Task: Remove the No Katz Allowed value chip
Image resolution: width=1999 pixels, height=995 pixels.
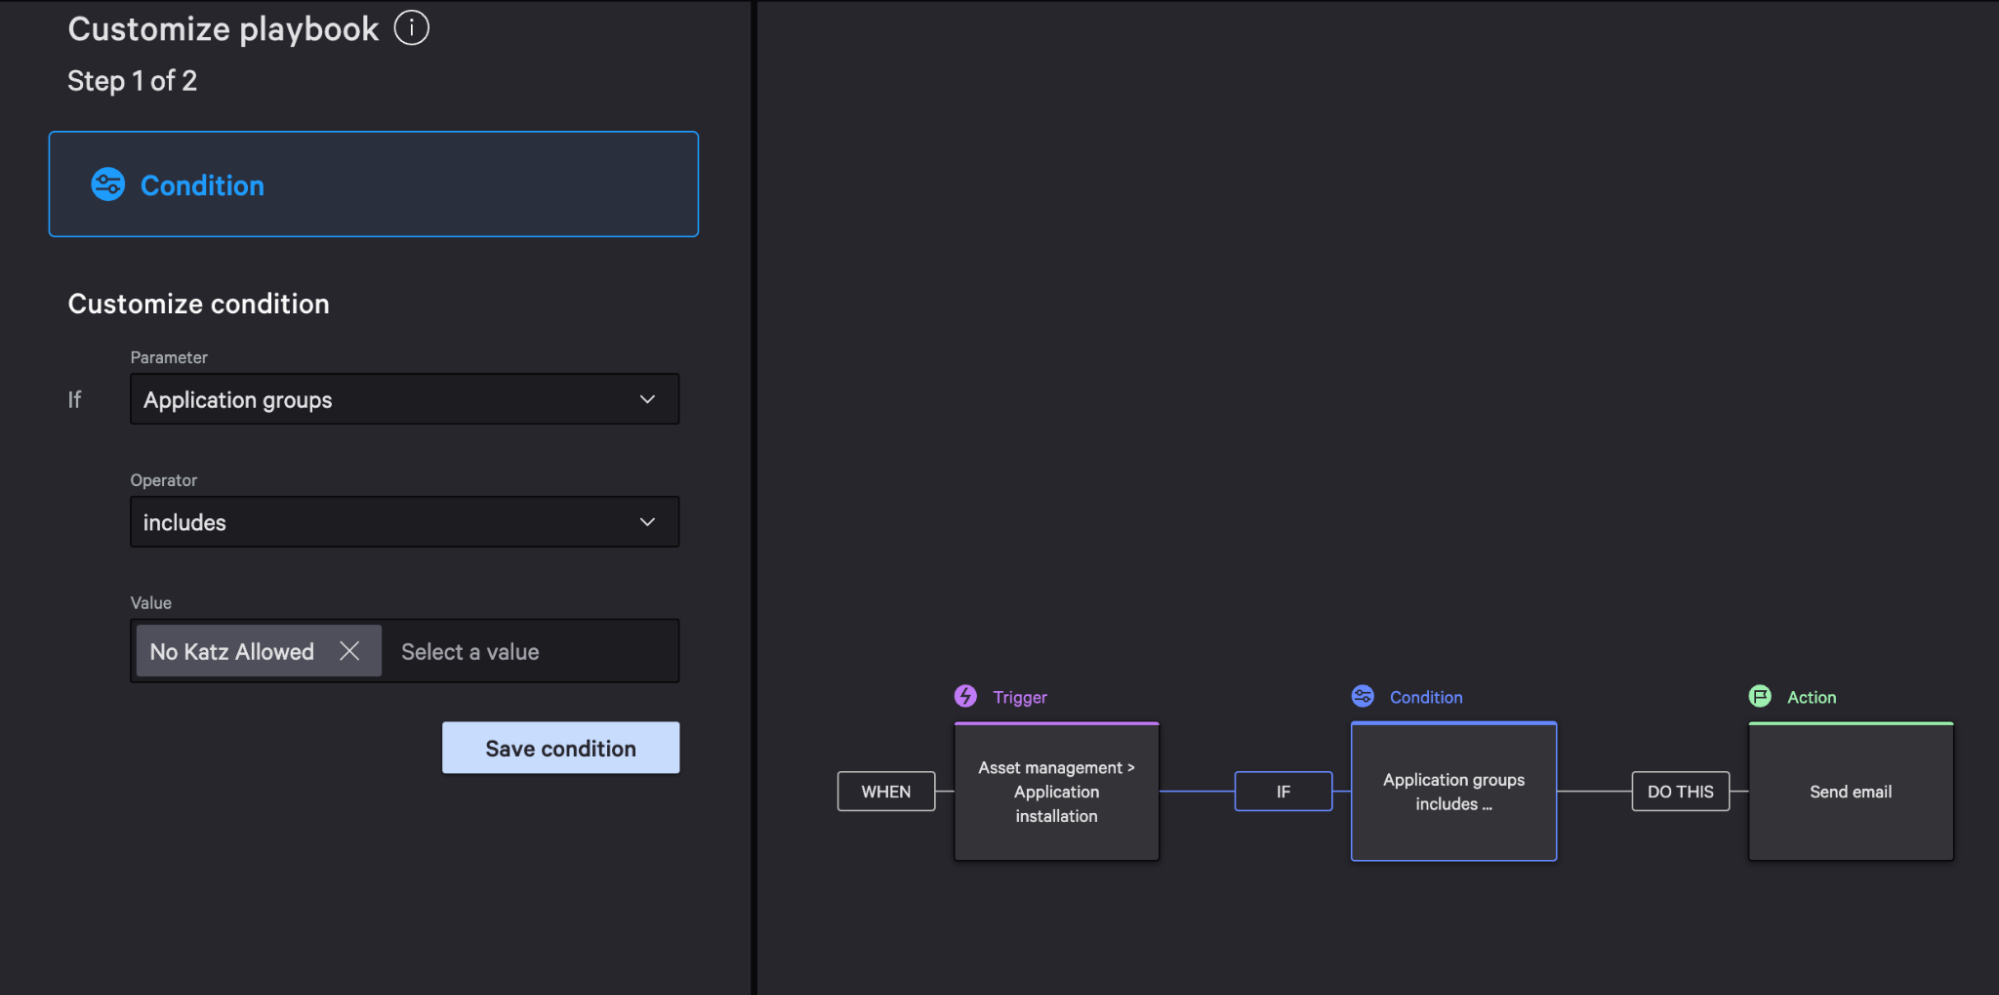Action: point(349,651)
